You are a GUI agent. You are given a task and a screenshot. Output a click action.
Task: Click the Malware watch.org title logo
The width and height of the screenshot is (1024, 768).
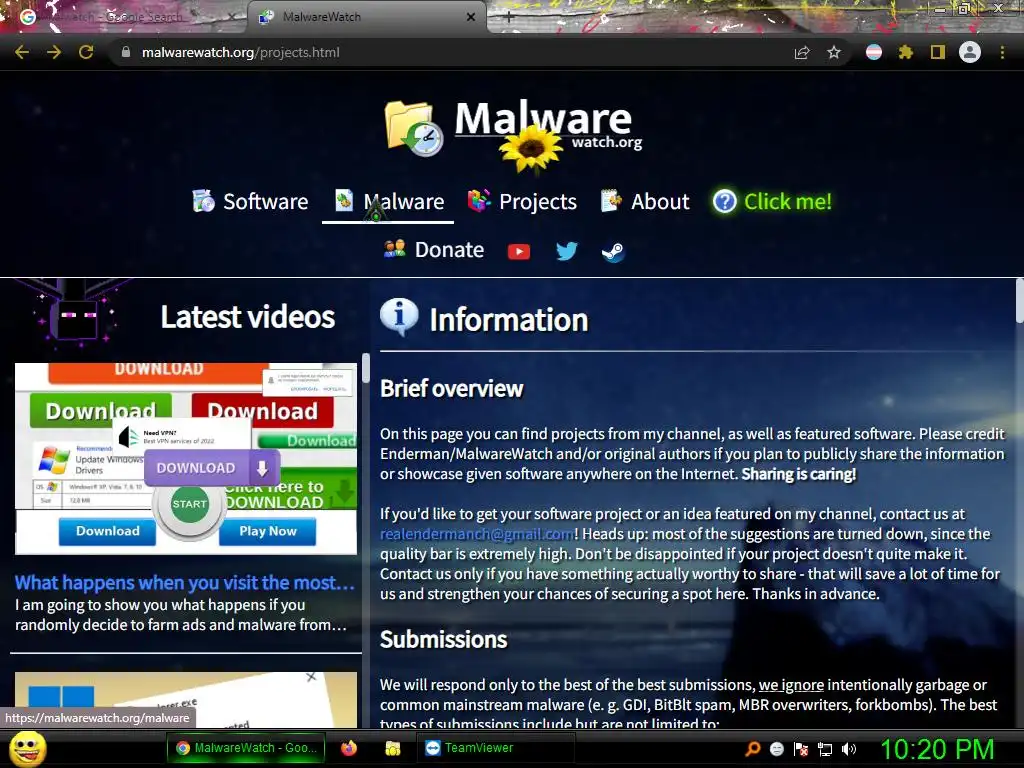click(547, 126)
